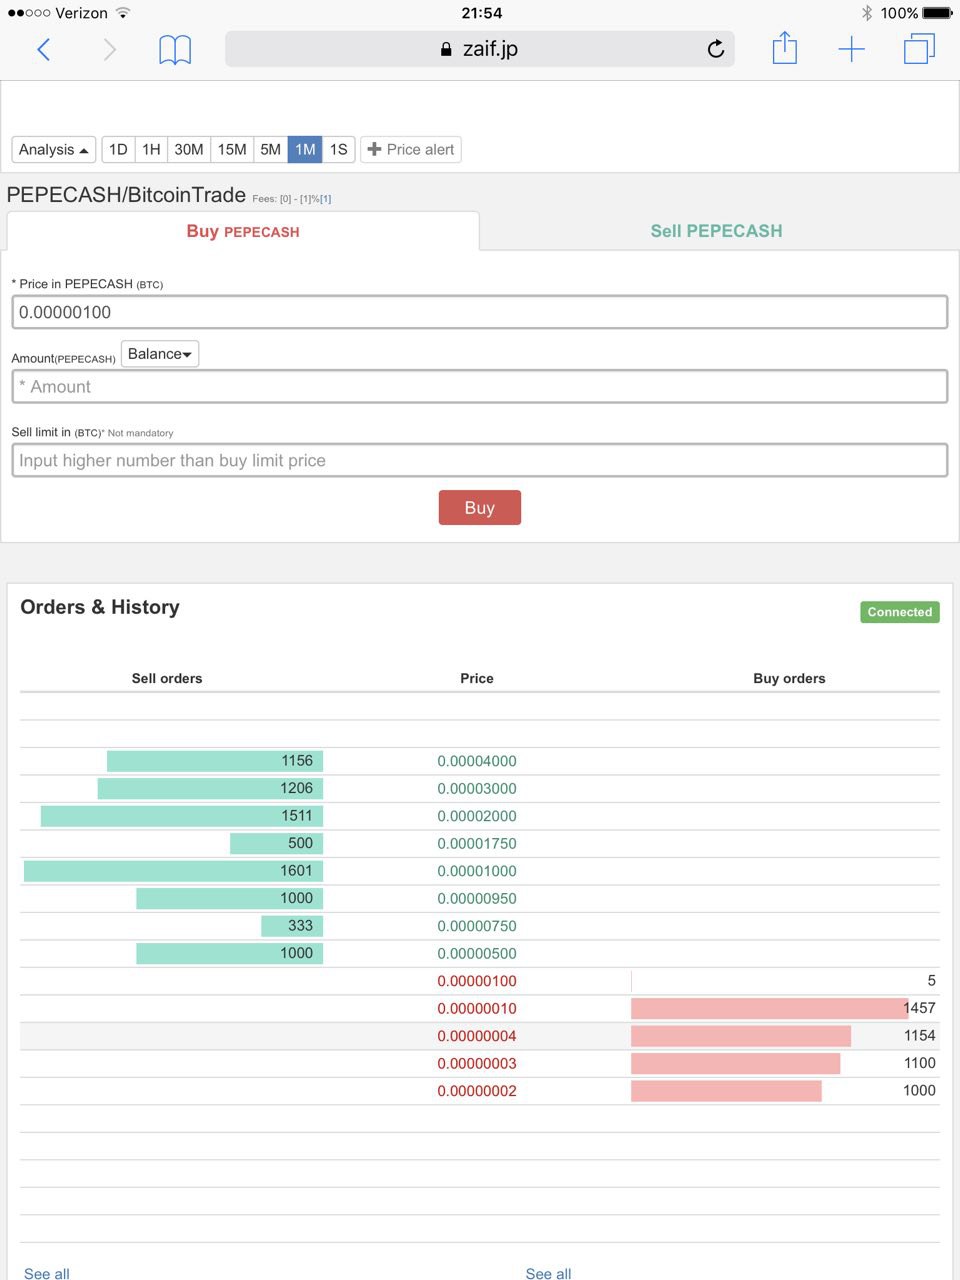This screenshot has width=960, height=1280.
Task: Click sell order amount 1156
Action: click(297, 761)
